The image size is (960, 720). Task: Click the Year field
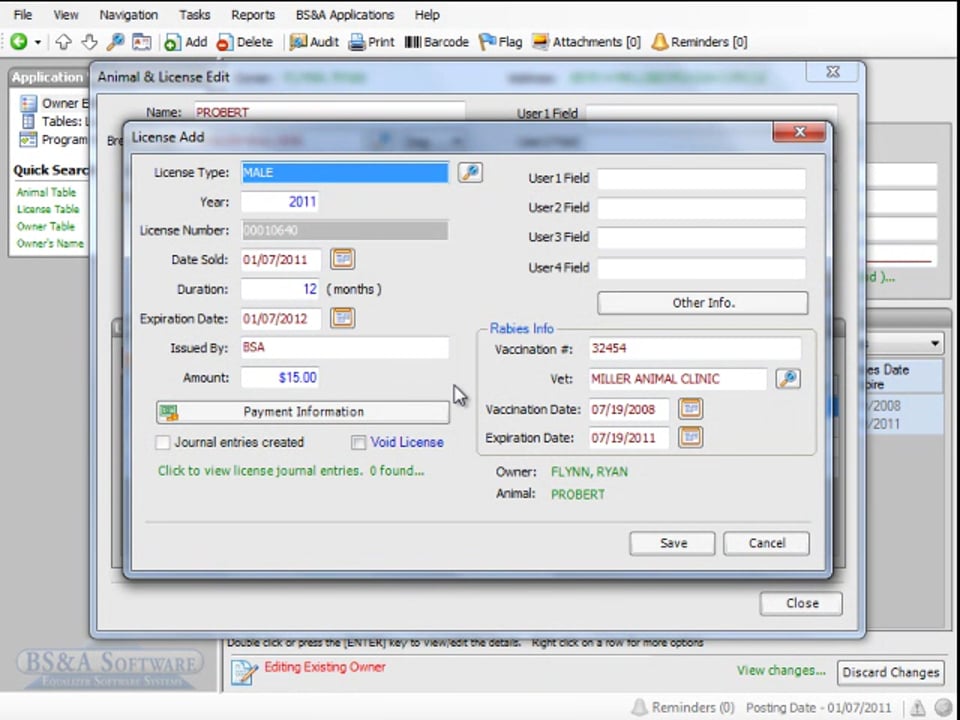pyautogui.click(x=280, y=202)
